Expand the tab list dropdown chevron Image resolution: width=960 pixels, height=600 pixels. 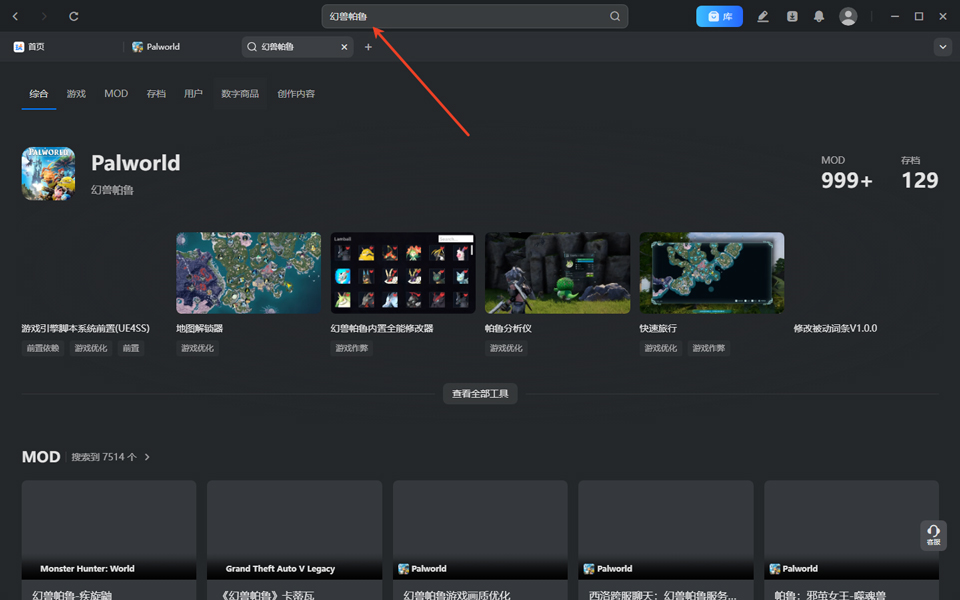pyautogui.click(x=943, y=47)
